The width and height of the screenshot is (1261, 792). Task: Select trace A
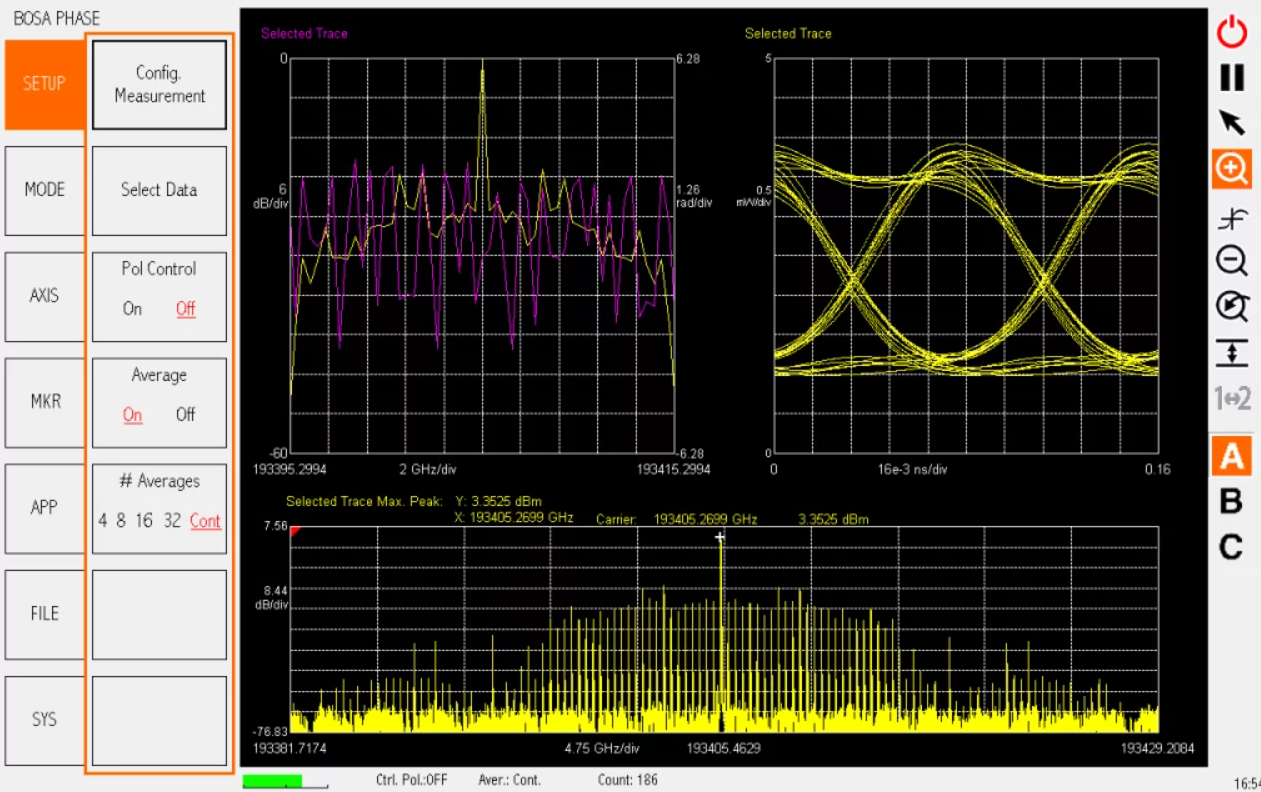(x=1231, y=457)
